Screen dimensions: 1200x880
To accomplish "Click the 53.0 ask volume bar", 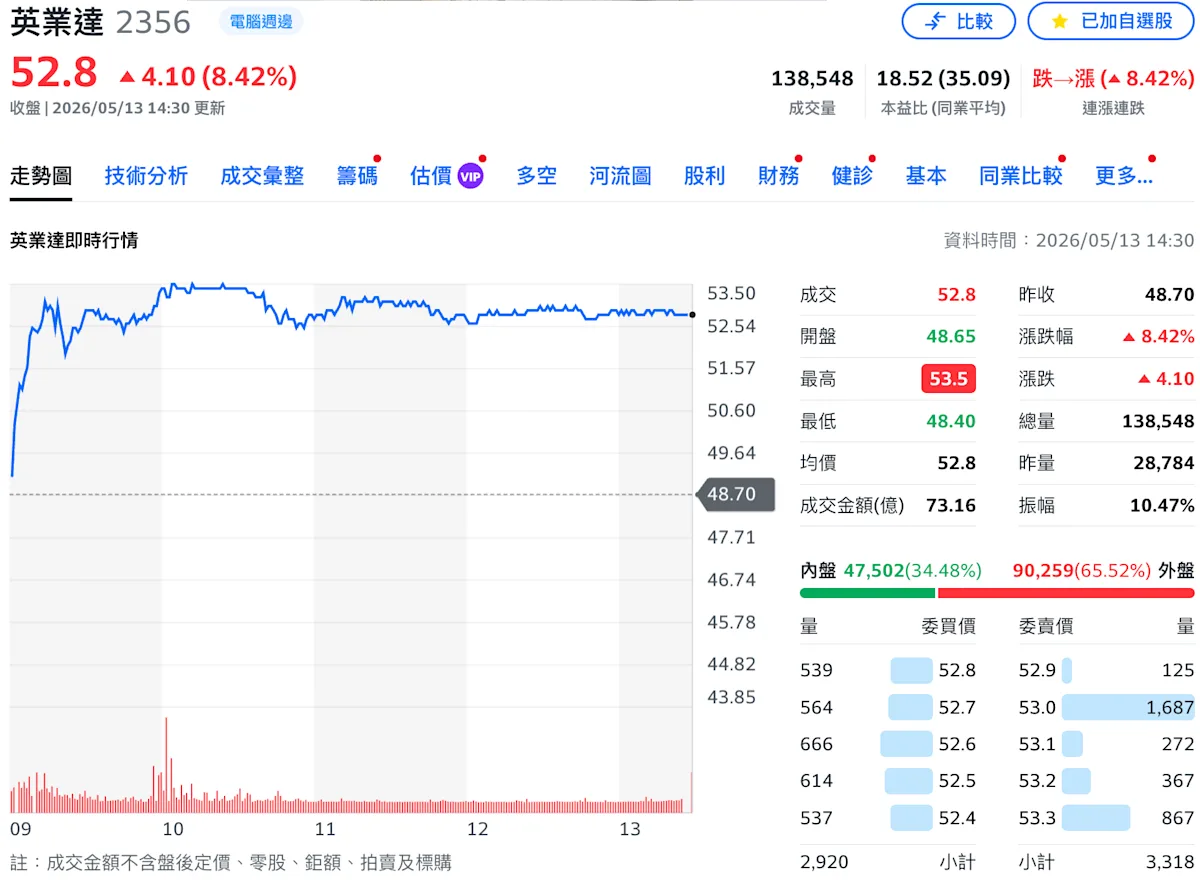I will (1128, 707).
